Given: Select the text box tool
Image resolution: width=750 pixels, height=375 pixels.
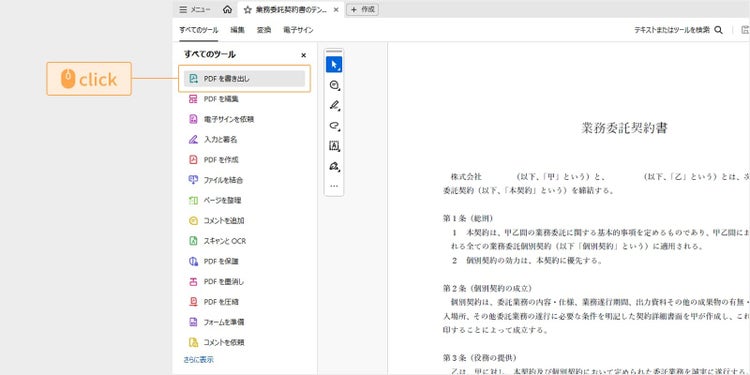Looking at the screenshot, I should [x=334, y=146].
